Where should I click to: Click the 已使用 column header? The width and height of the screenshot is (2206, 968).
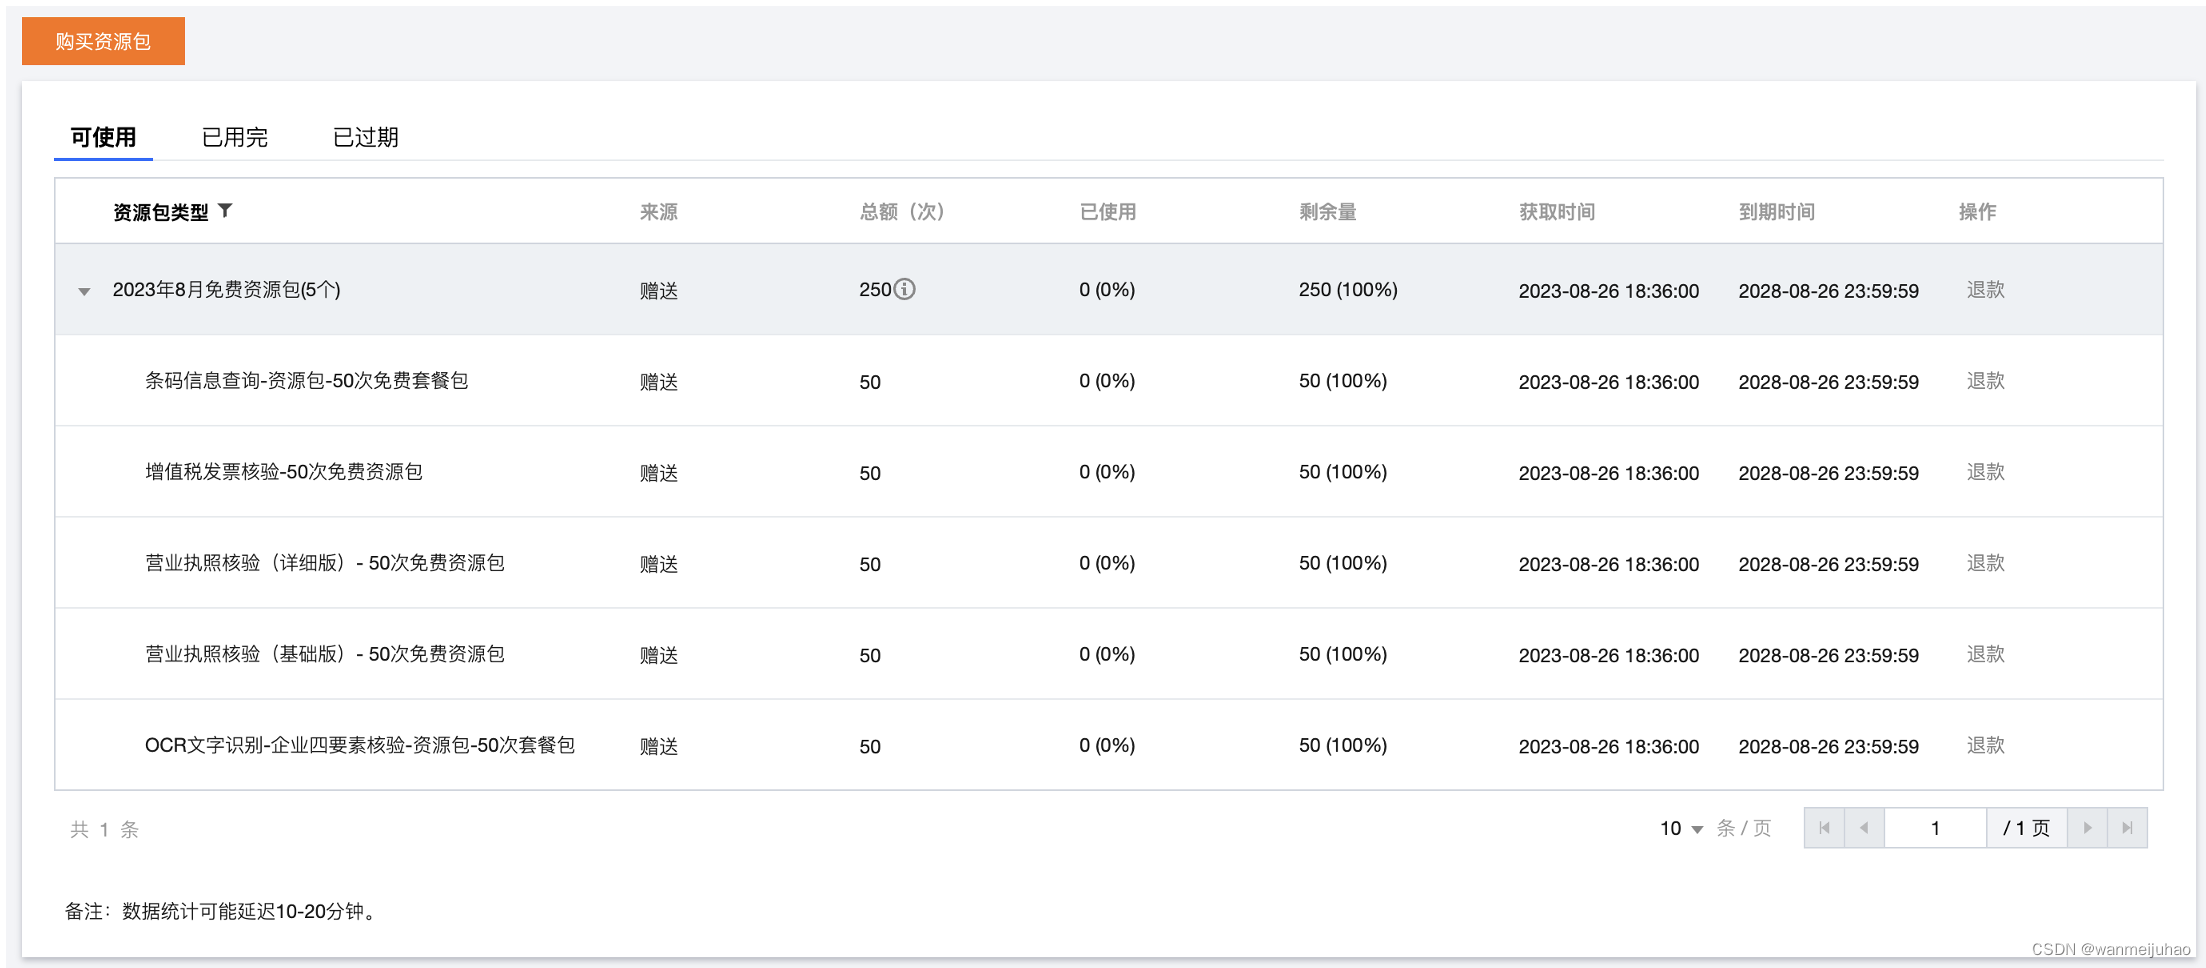(x=1108, y=211)
